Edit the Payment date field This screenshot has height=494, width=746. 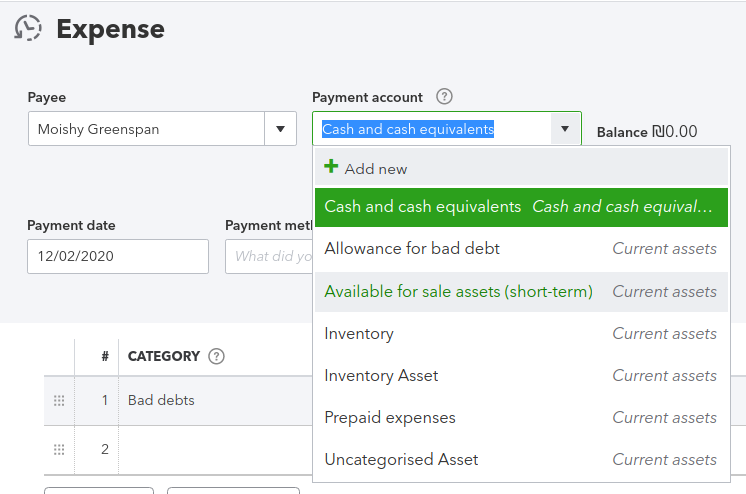coord(117,256)
